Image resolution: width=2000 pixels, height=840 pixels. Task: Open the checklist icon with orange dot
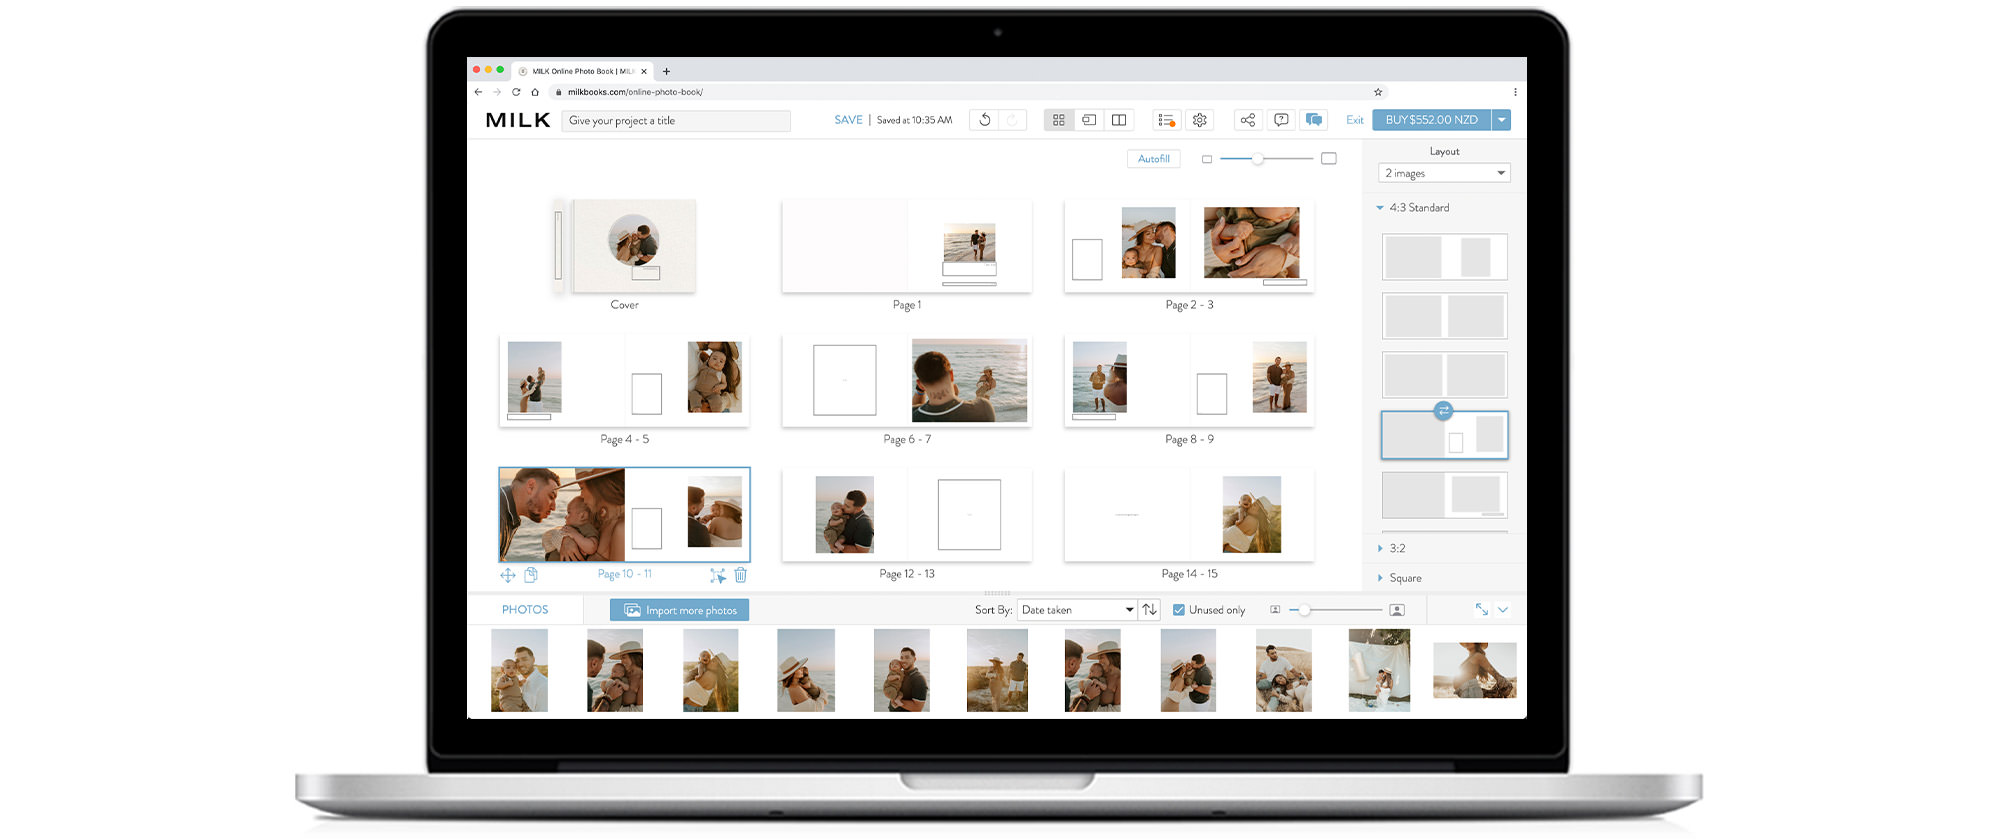coord(1166,120)
